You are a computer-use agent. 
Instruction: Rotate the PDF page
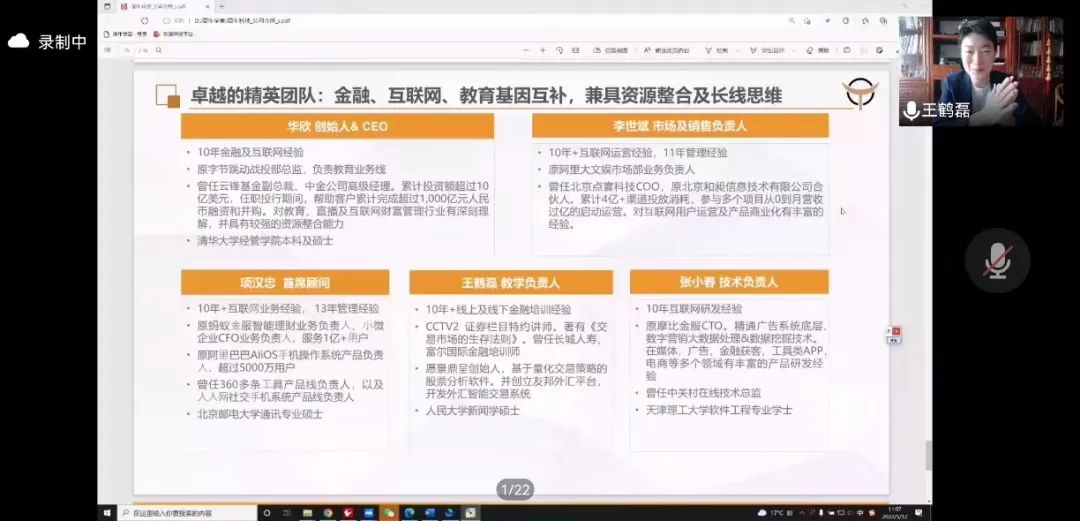[559, 50]
